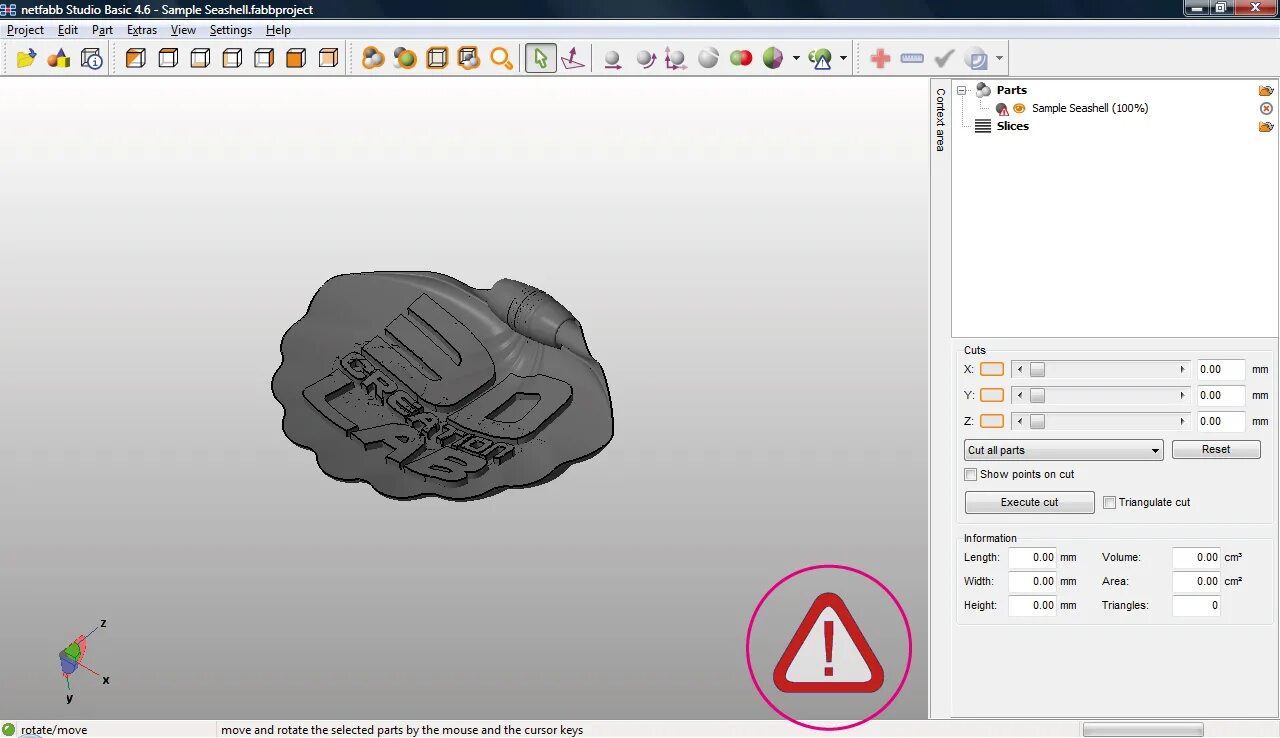
Task: Click the Z cut slider thumb
Action: coord(1037,421)
